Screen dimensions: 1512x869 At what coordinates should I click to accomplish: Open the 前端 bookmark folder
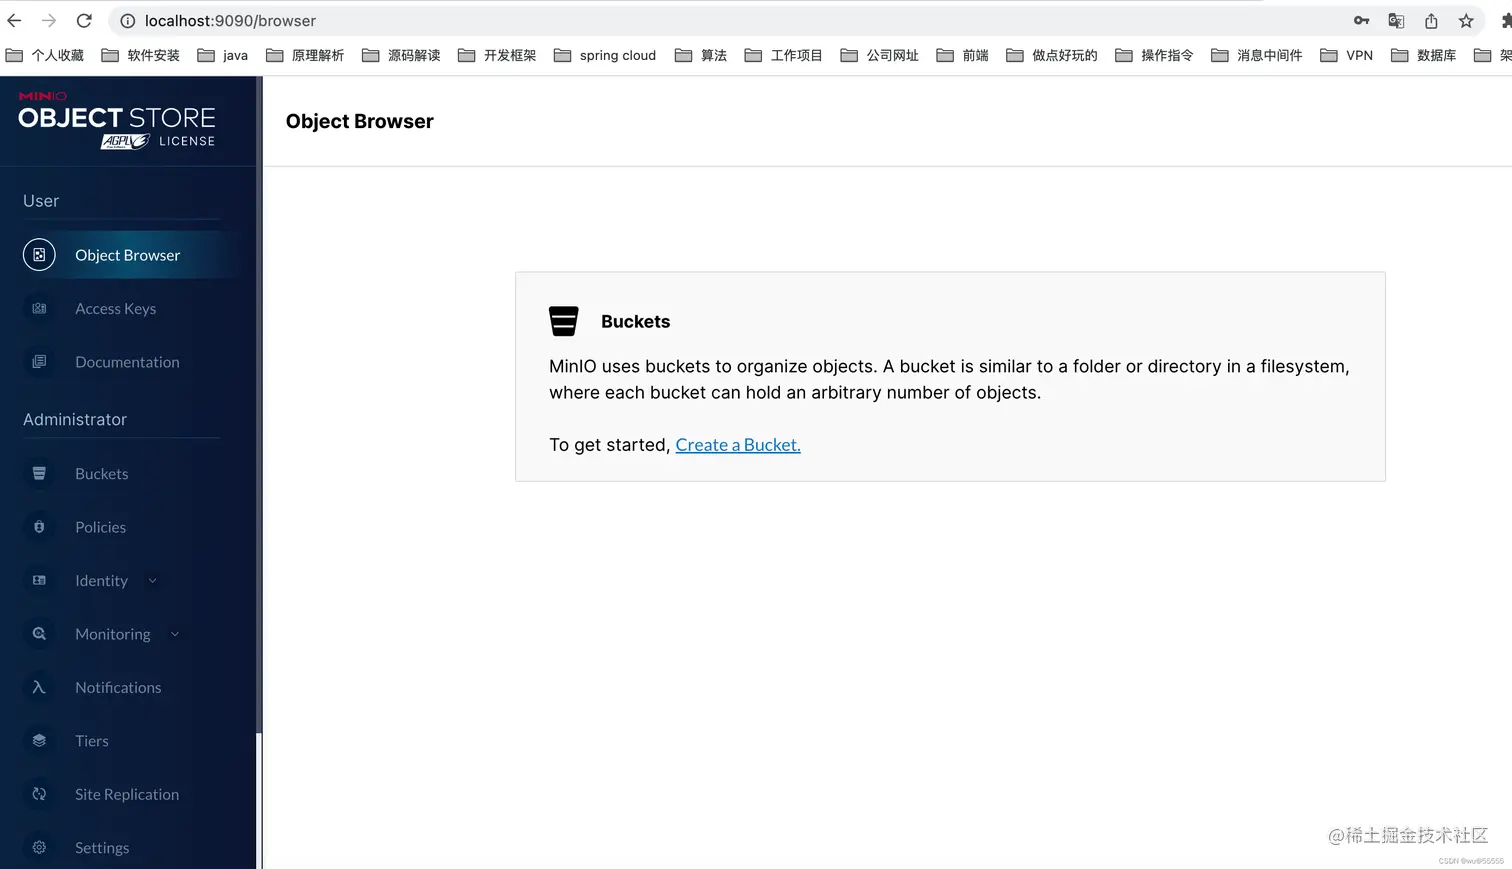pyautogui.click(x=962, y=55)
